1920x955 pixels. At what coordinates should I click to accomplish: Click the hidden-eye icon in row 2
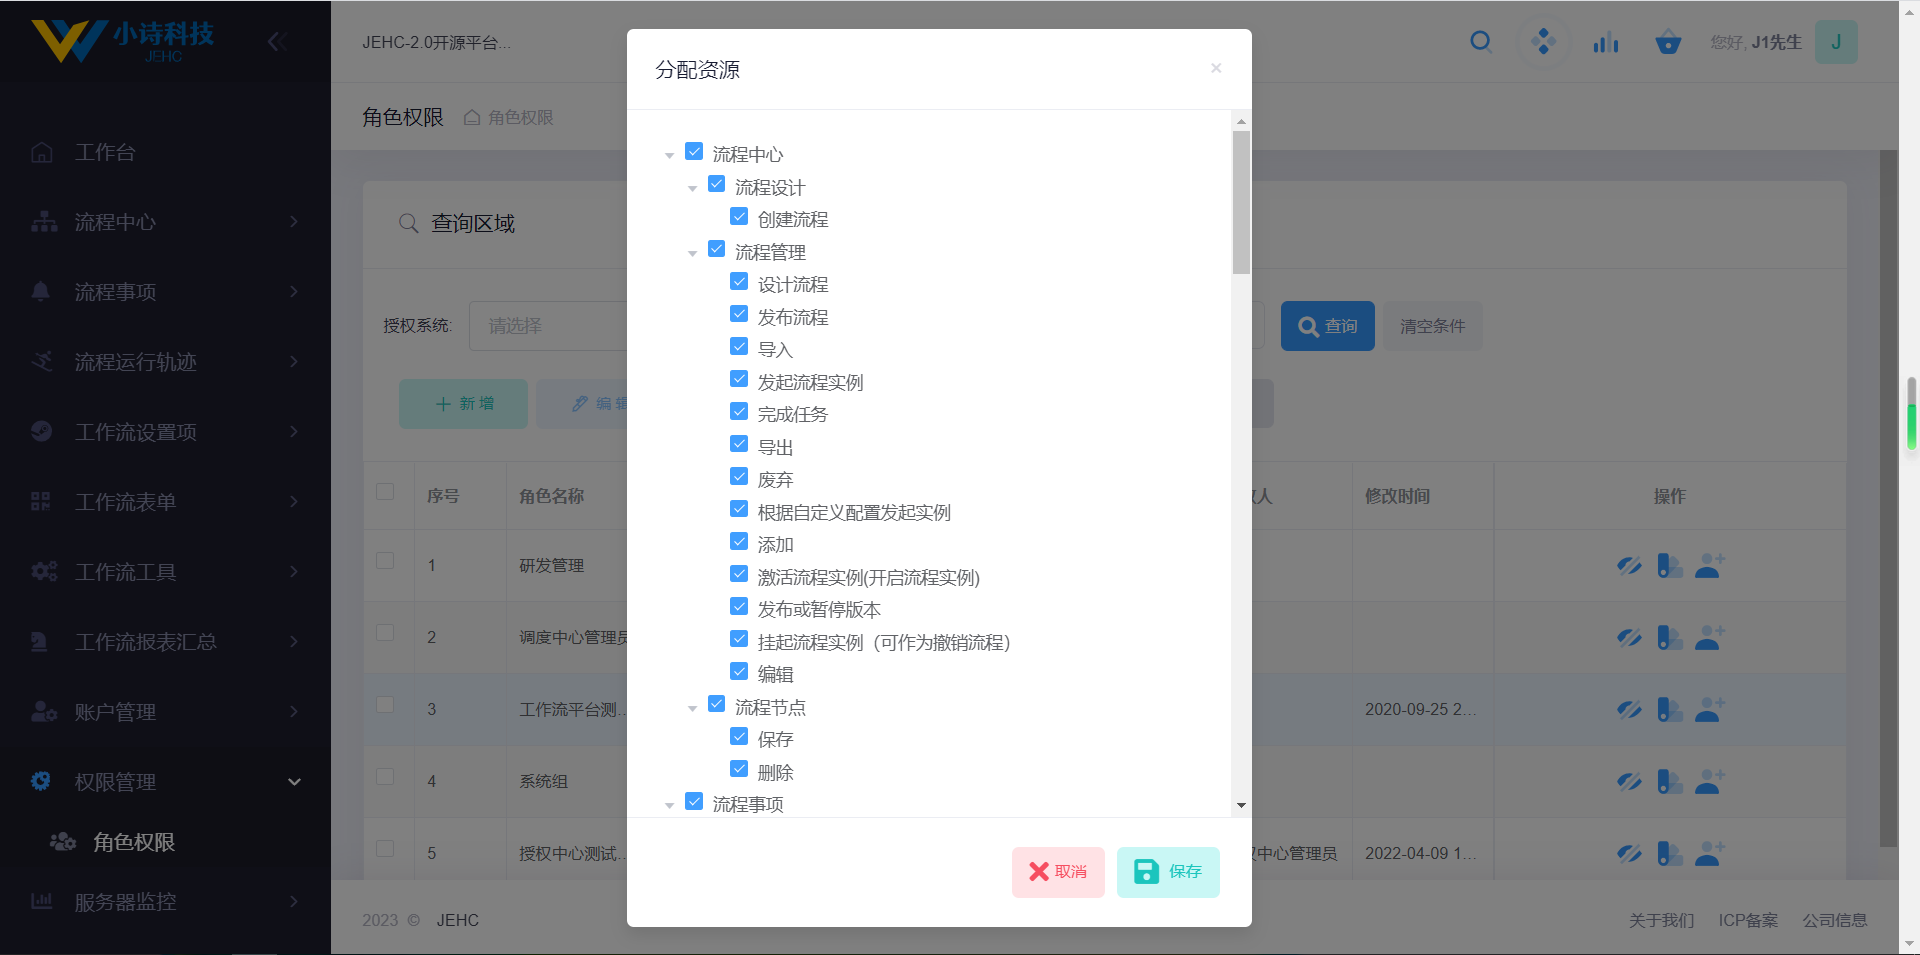point(1629,638)
